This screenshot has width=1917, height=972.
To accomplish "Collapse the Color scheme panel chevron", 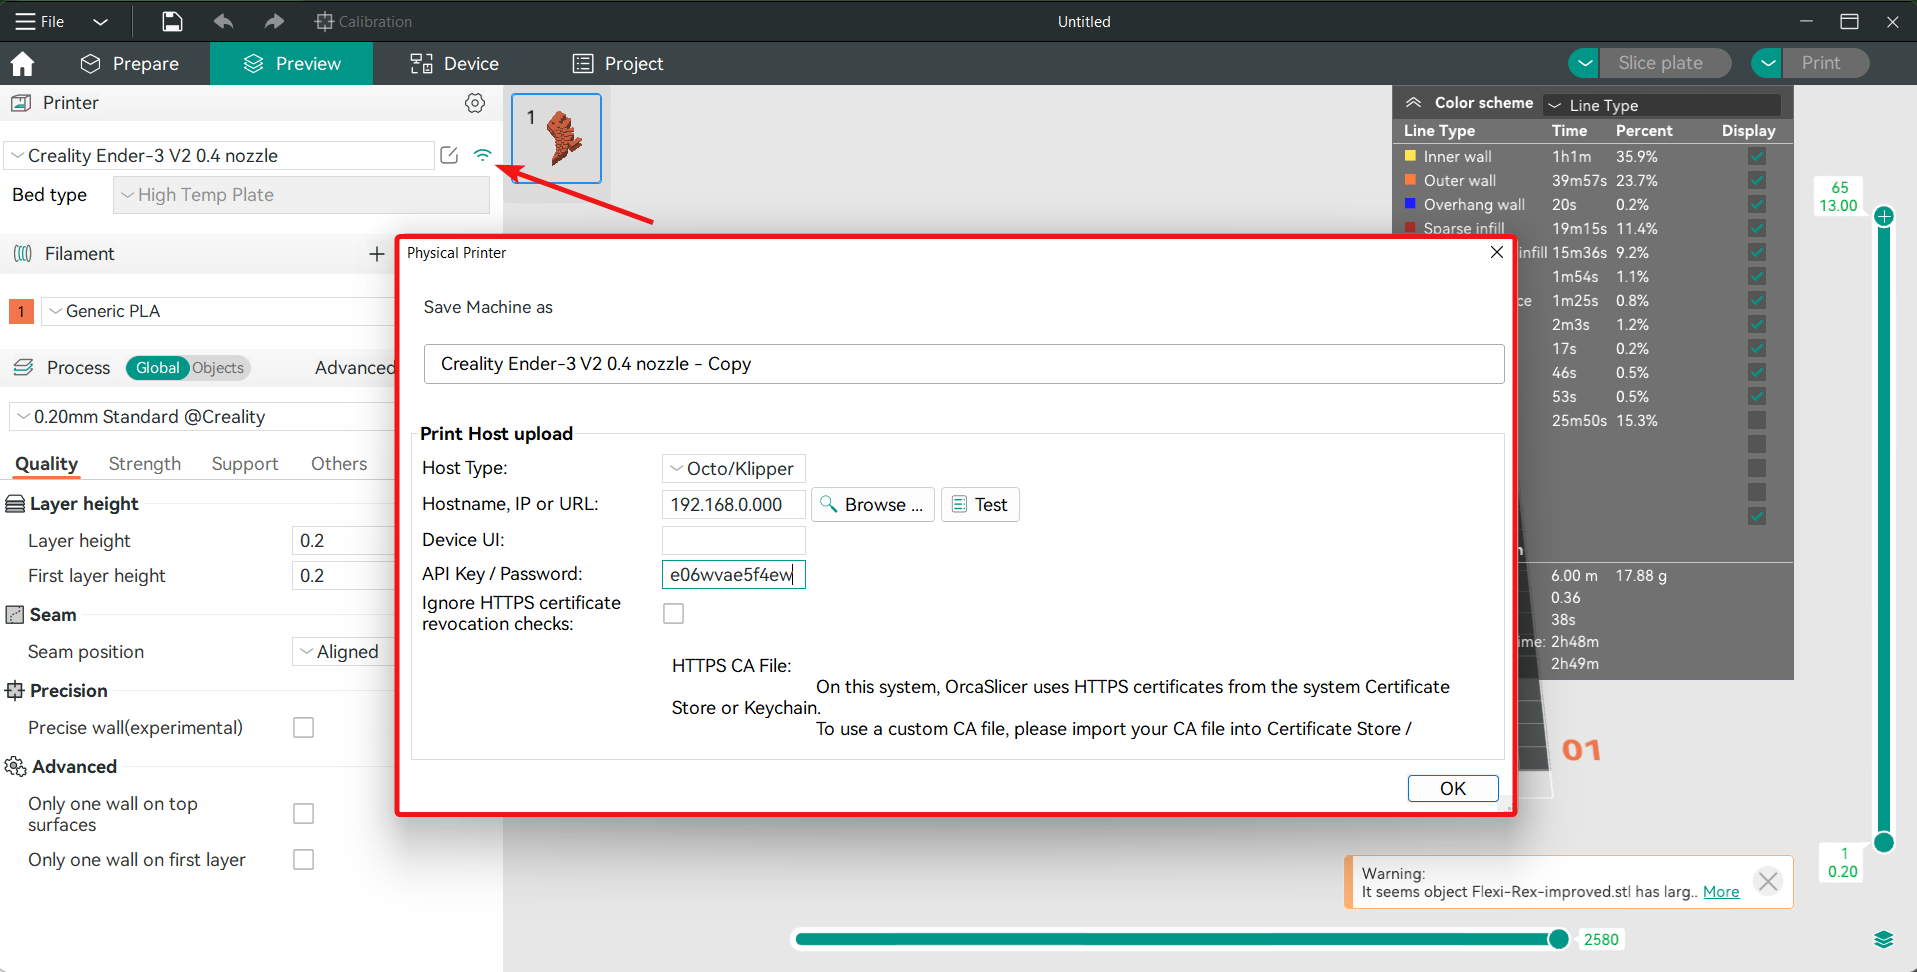I will pos(1413,103).
